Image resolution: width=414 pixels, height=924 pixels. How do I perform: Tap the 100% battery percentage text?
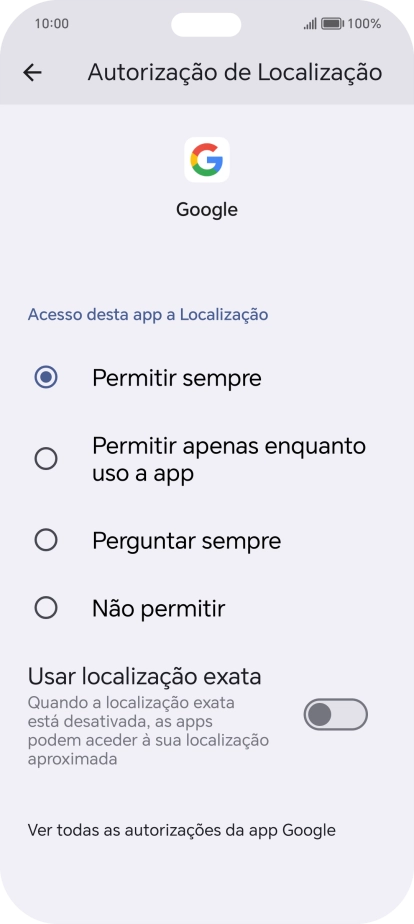[x=364, y=24]
